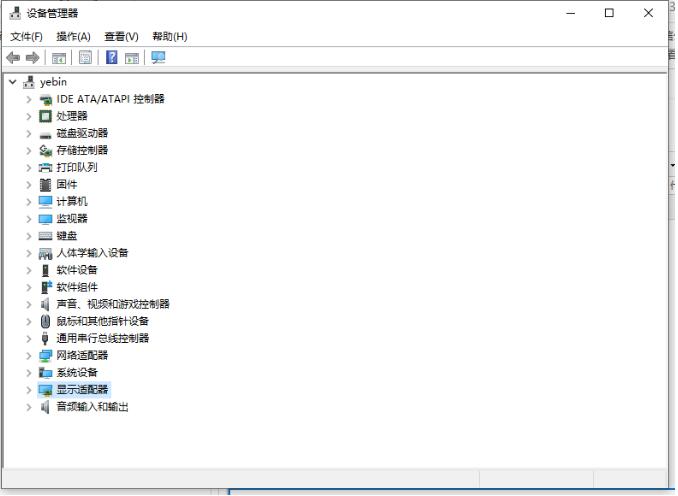Viewport: 678px width, 496px height.
Task: Click the IDE ATA/ATAPI 控制器 icon
Action: point(45,99)
